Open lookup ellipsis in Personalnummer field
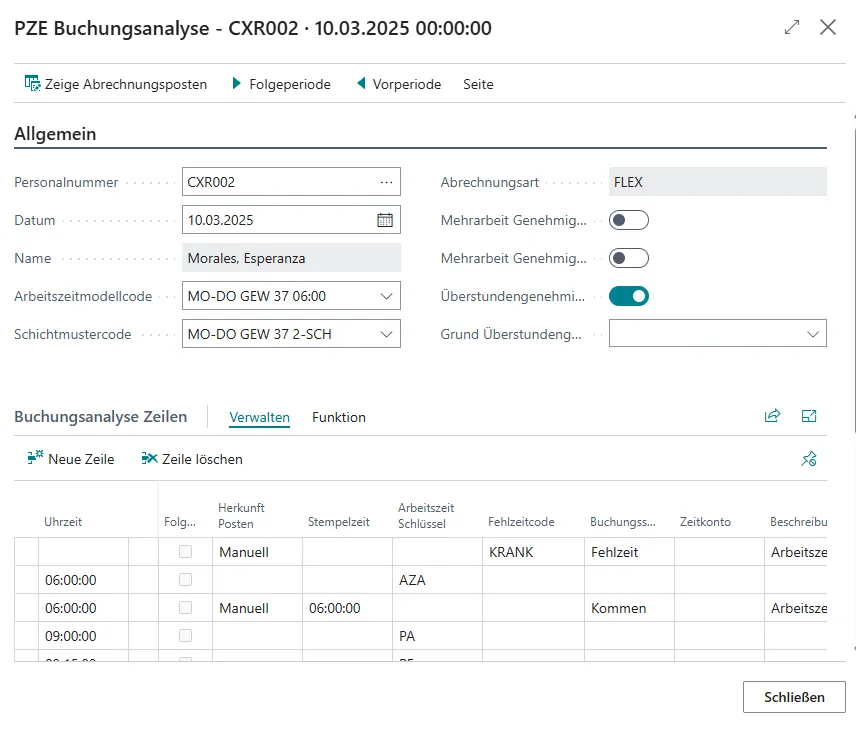Viewport: 856px width, 737px height. tap(386, 182)
